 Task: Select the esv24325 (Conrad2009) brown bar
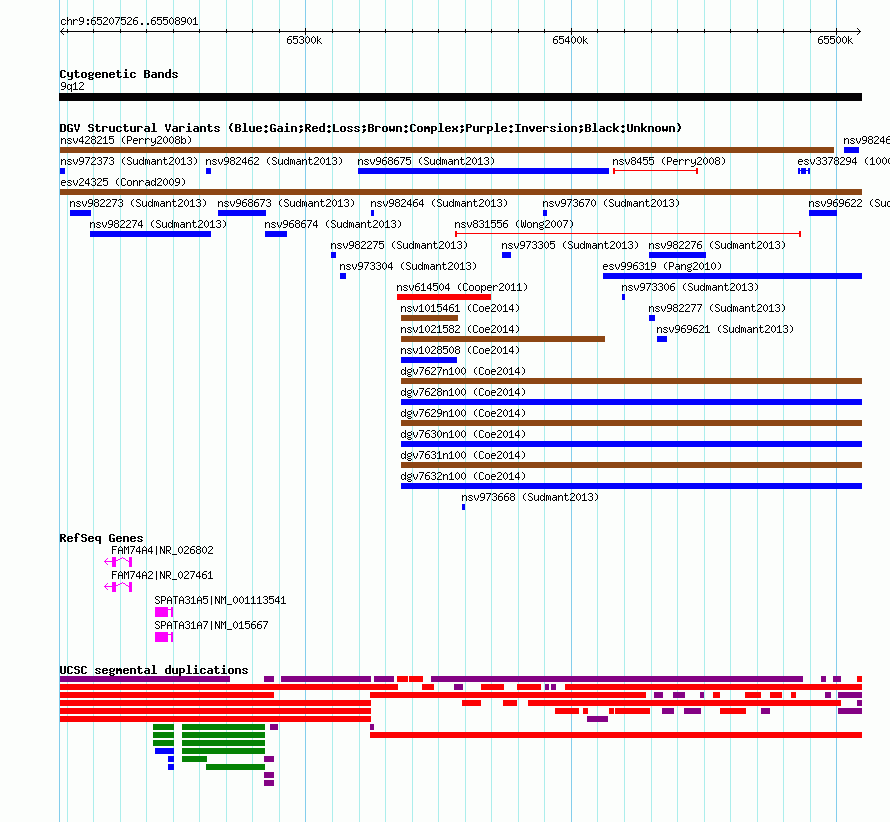point(460,192)
